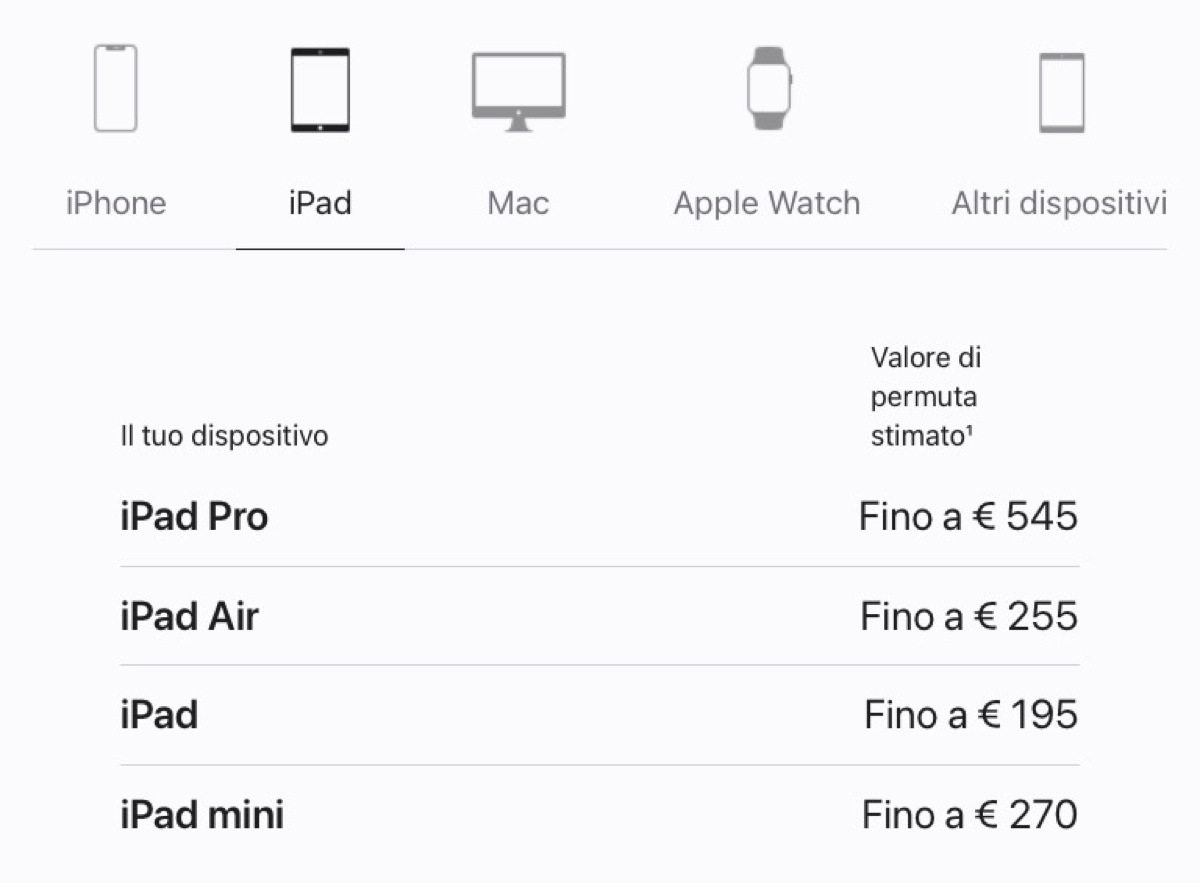Choose the plain iPad row in table
The image size is (1200, 883).
point(159,715)
